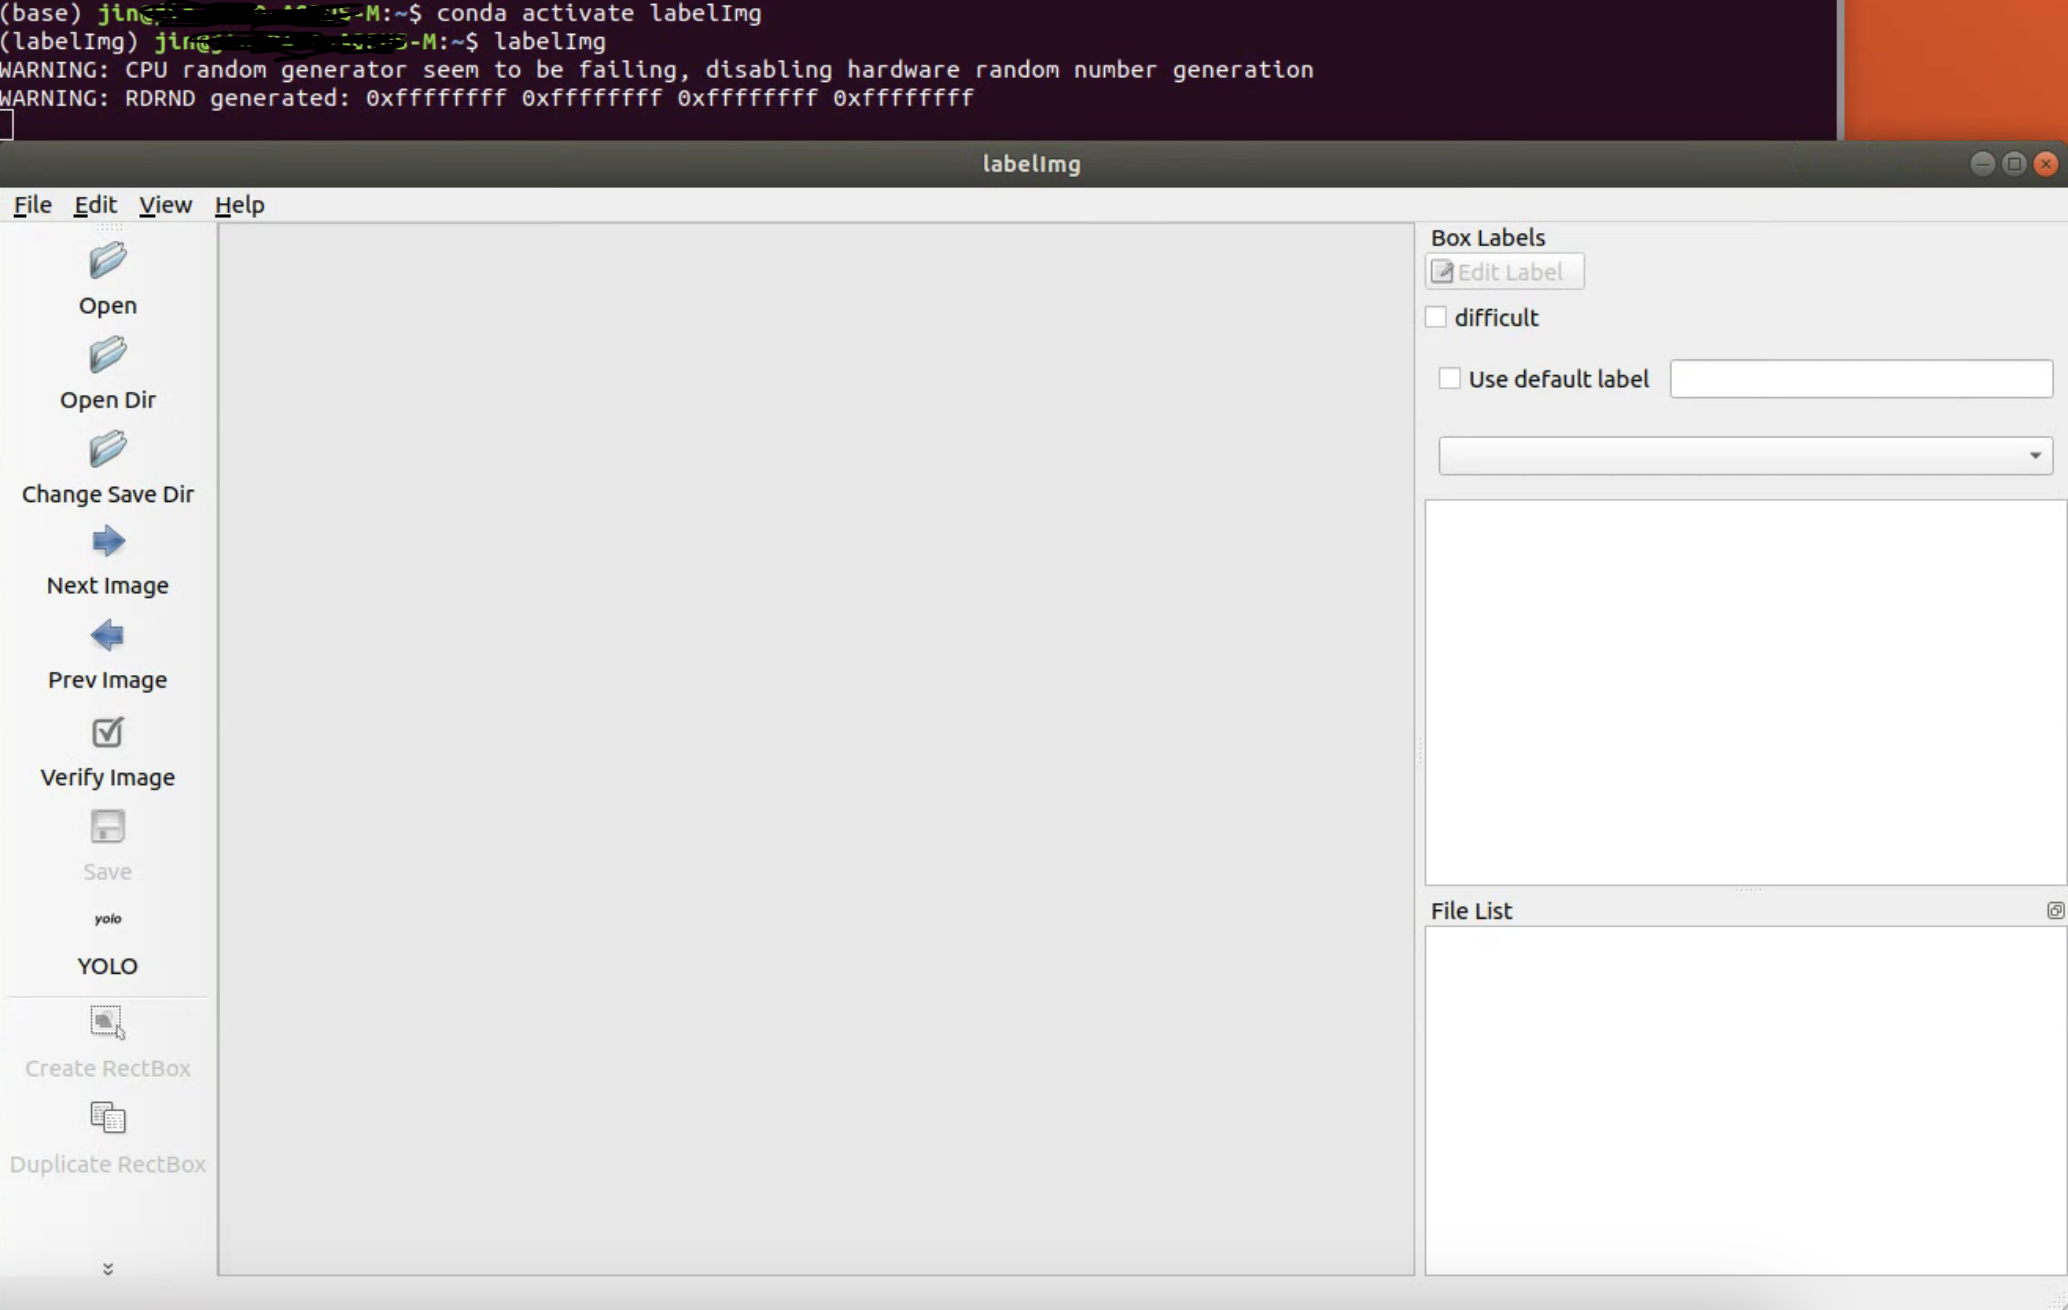Enable the Use default label checkbox
Screen dimensions: 2068x1310
pos(1449,379)
